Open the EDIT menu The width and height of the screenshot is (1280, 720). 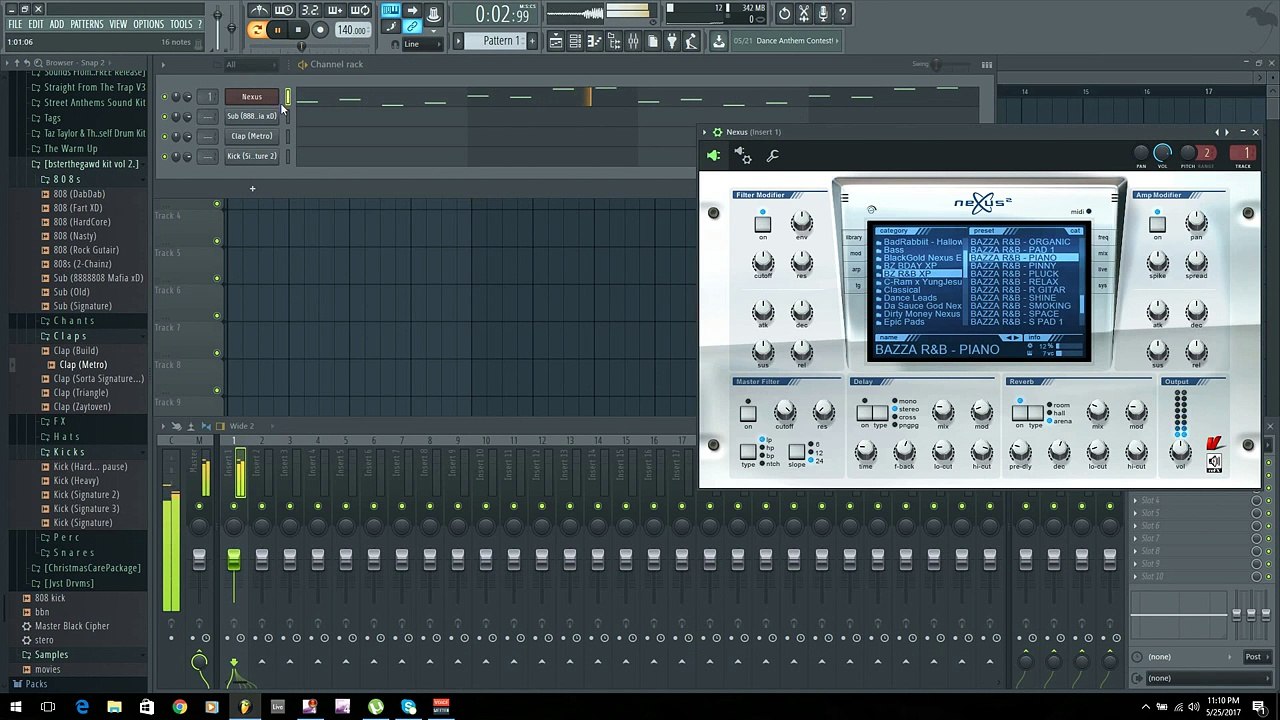(x=36, y=24)
